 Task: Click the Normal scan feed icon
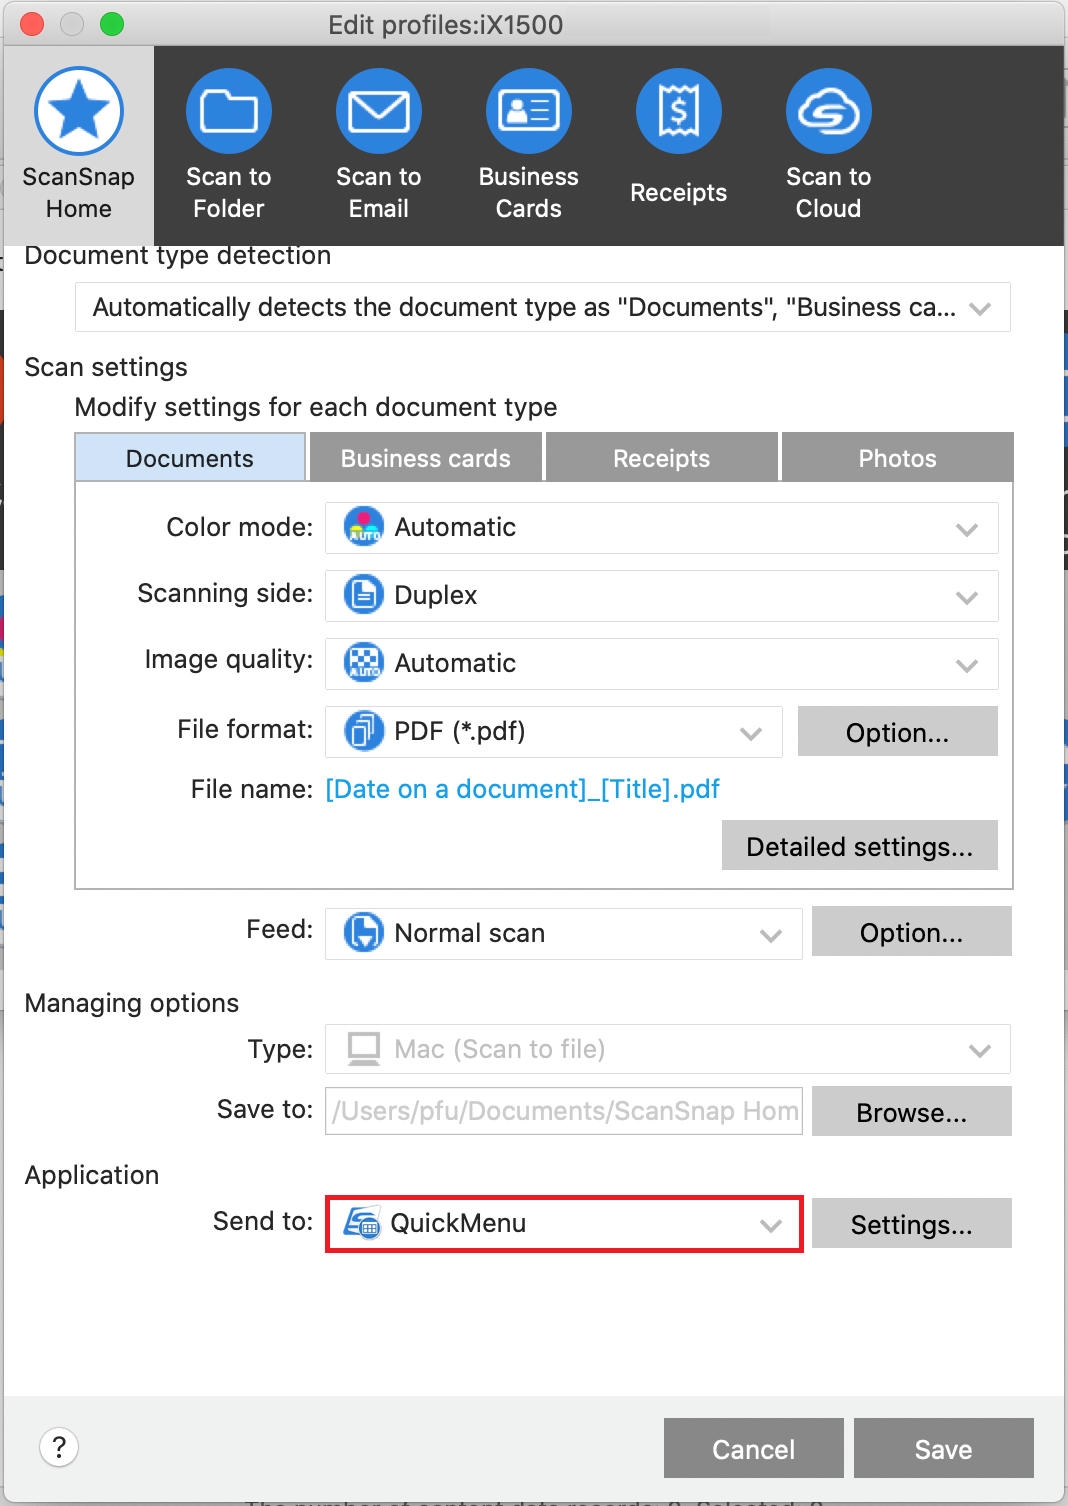coord(364,933)
